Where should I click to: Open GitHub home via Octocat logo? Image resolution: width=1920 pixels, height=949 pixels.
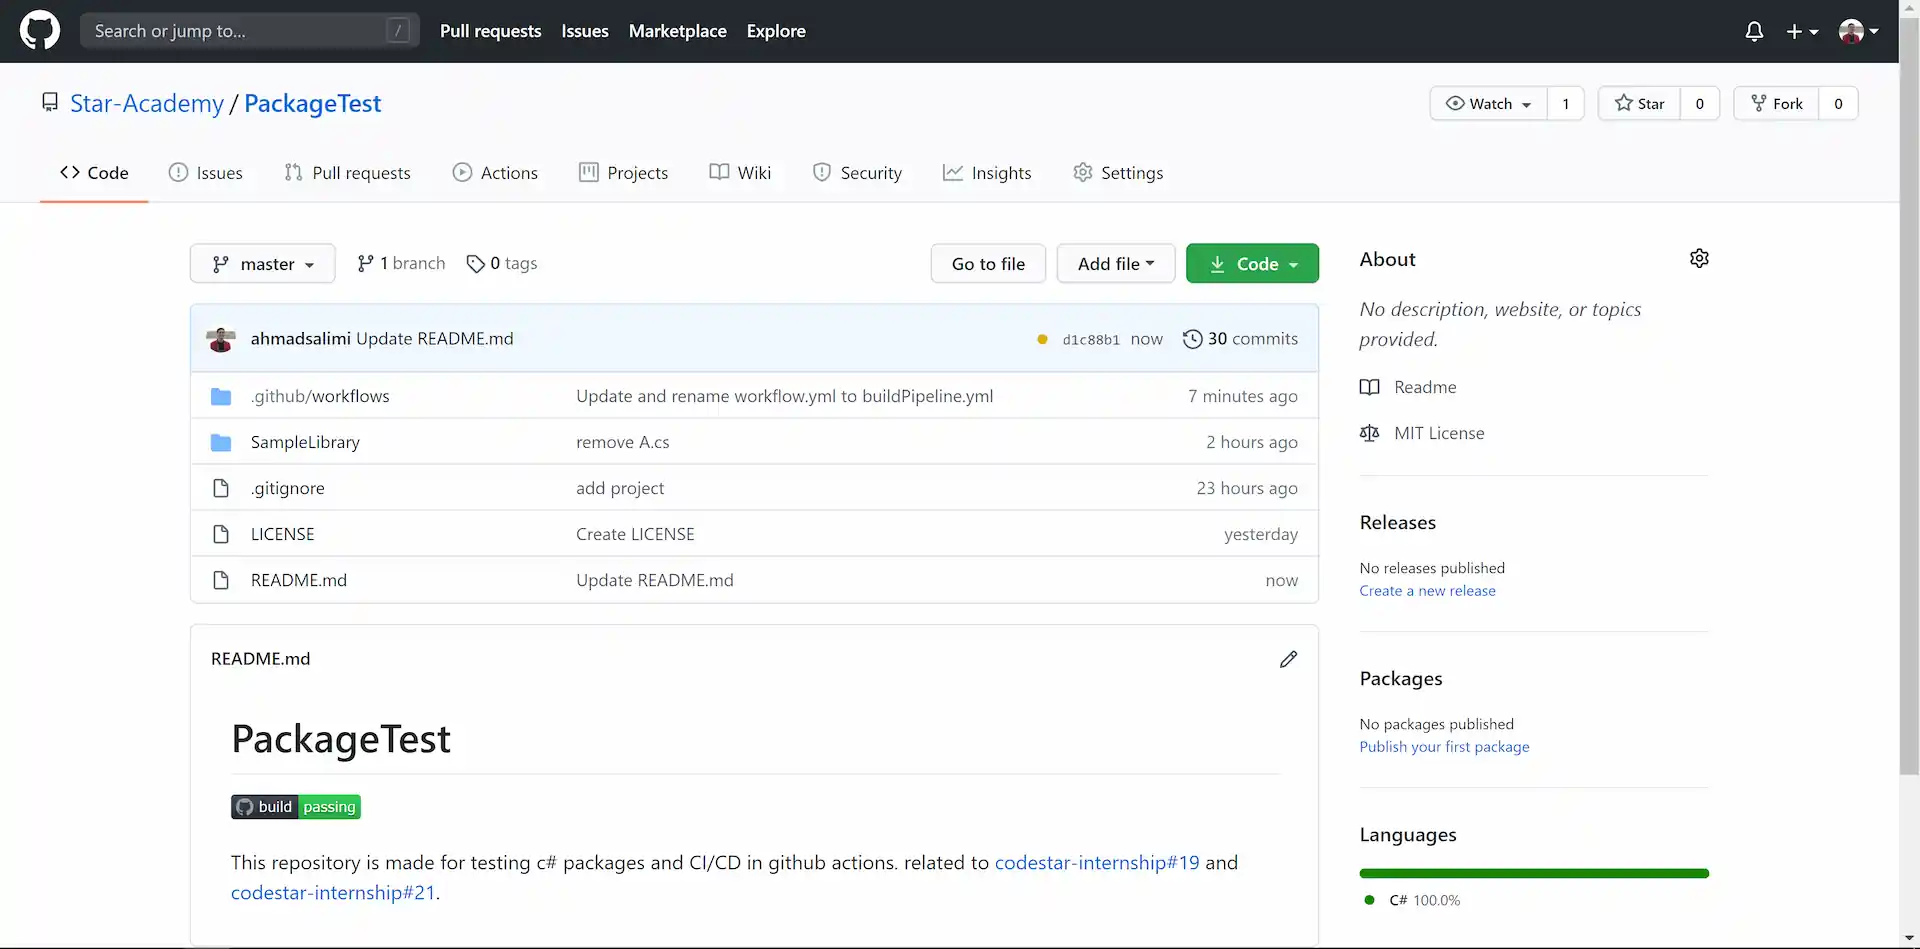(x=40, y=31)
